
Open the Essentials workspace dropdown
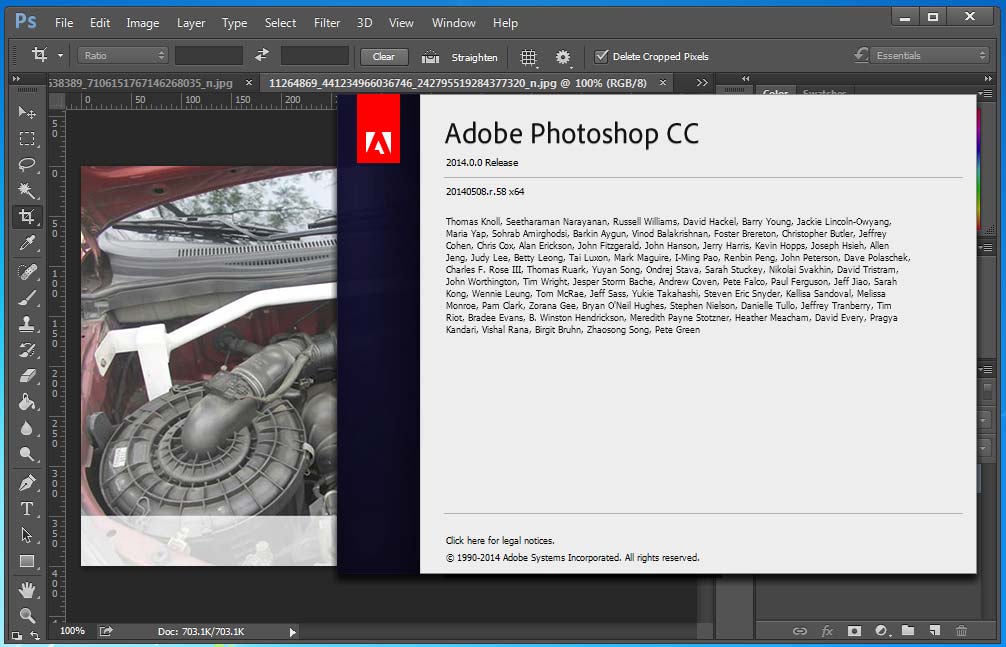(x=929, y=56)
